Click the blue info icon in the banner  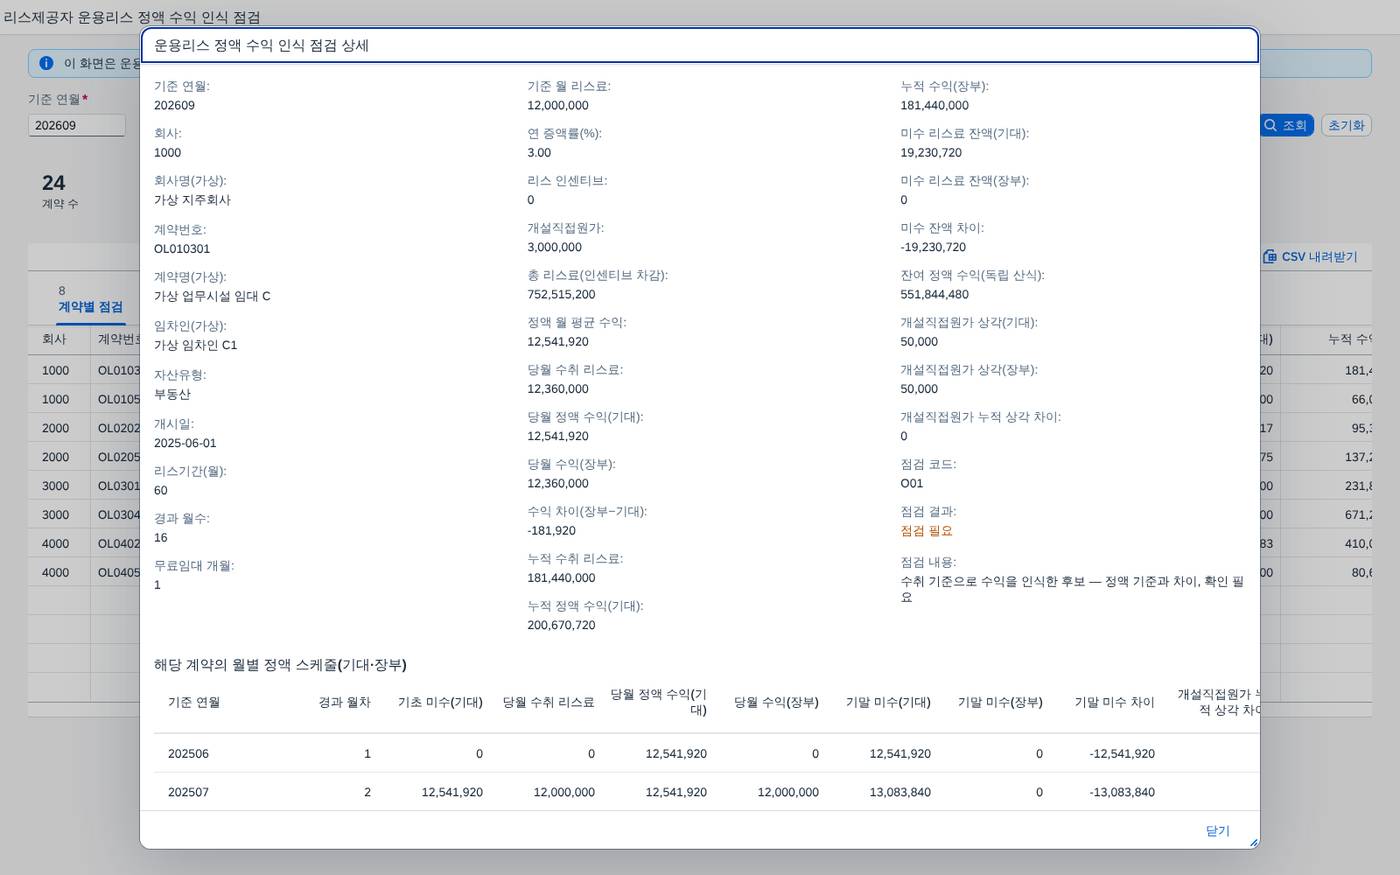(46, 63)
